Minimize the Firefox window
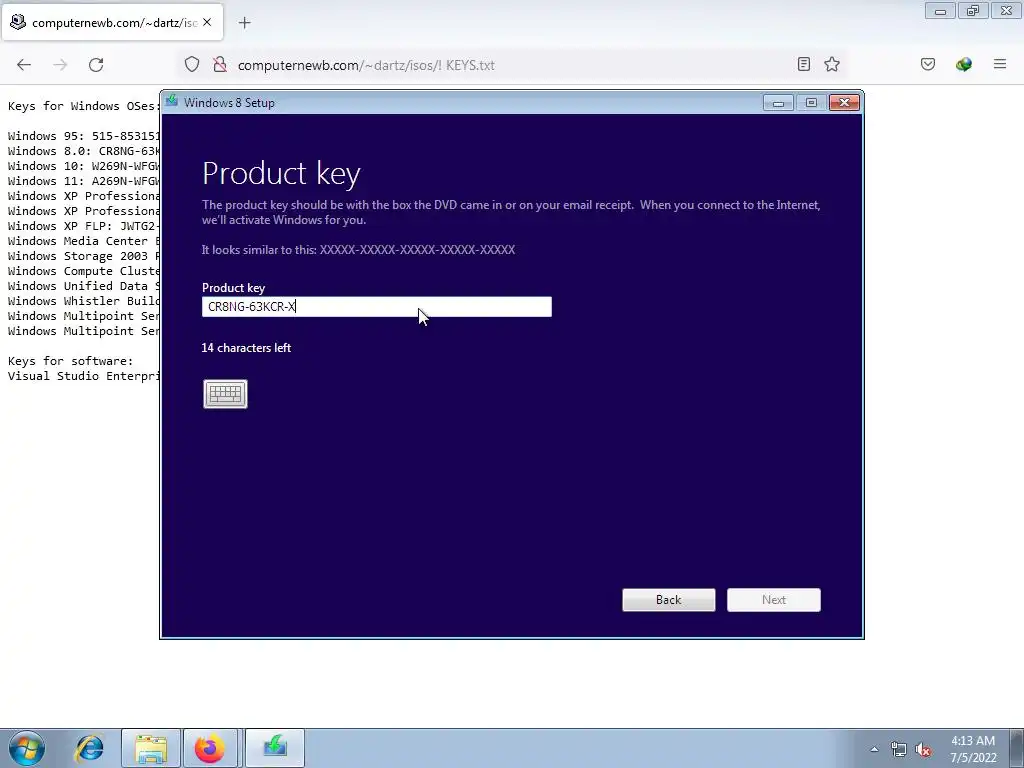The height and width of the screenshot is (768, 1024). [x=940, y=10]
